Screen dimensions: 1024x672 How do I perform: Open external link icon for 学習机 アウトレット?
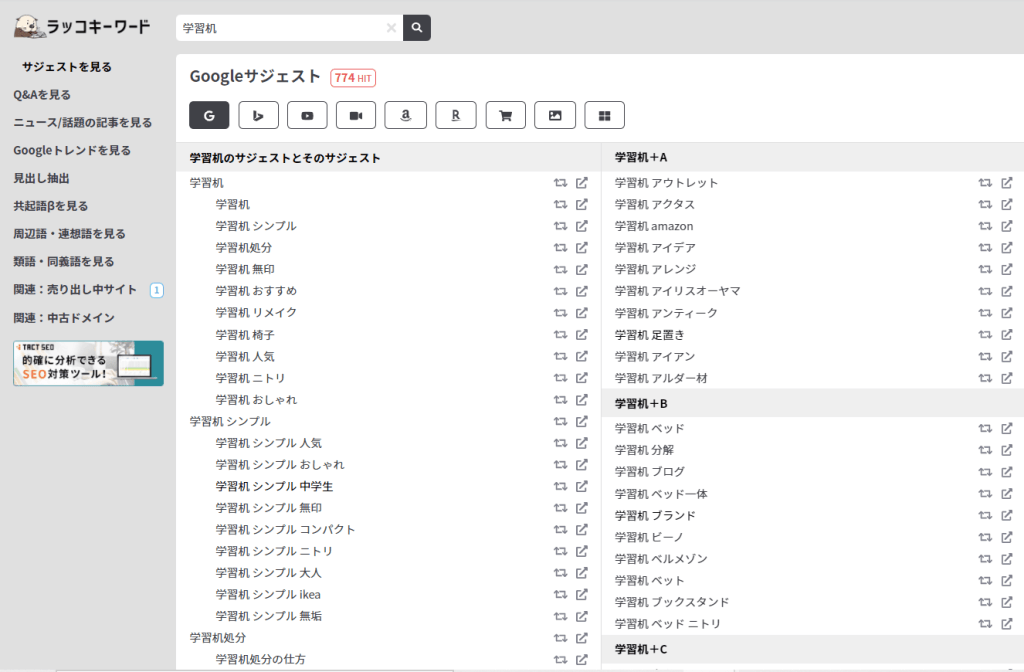pos(1007,183)
